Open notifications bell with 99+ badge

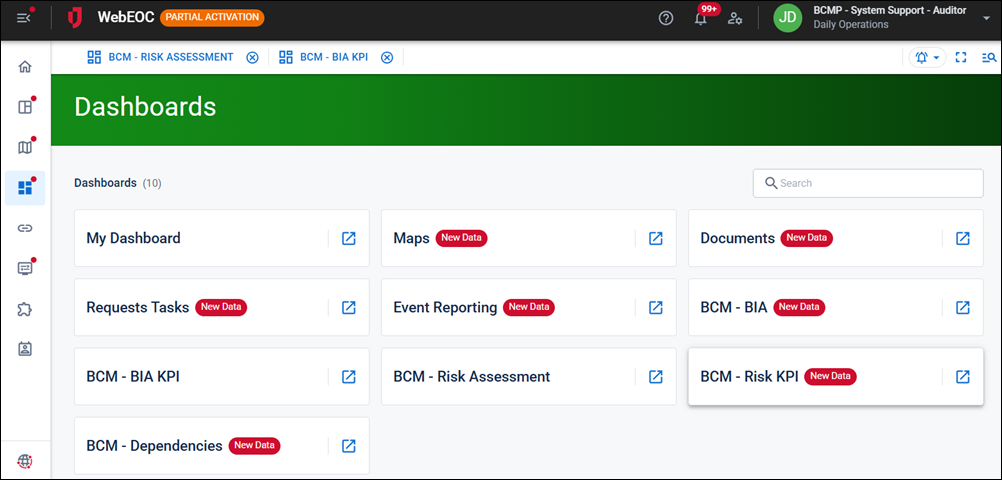[x=700, y=18]
